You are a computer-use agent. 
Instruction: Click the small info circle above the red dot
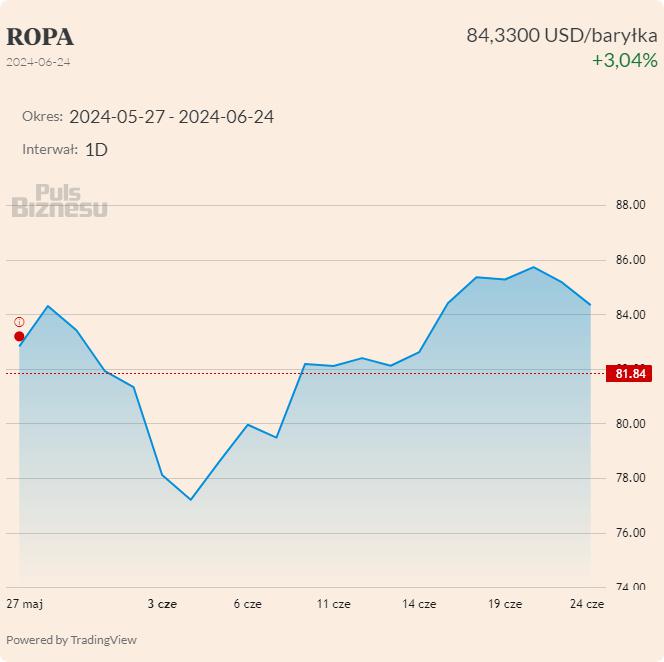pos(19,322)
